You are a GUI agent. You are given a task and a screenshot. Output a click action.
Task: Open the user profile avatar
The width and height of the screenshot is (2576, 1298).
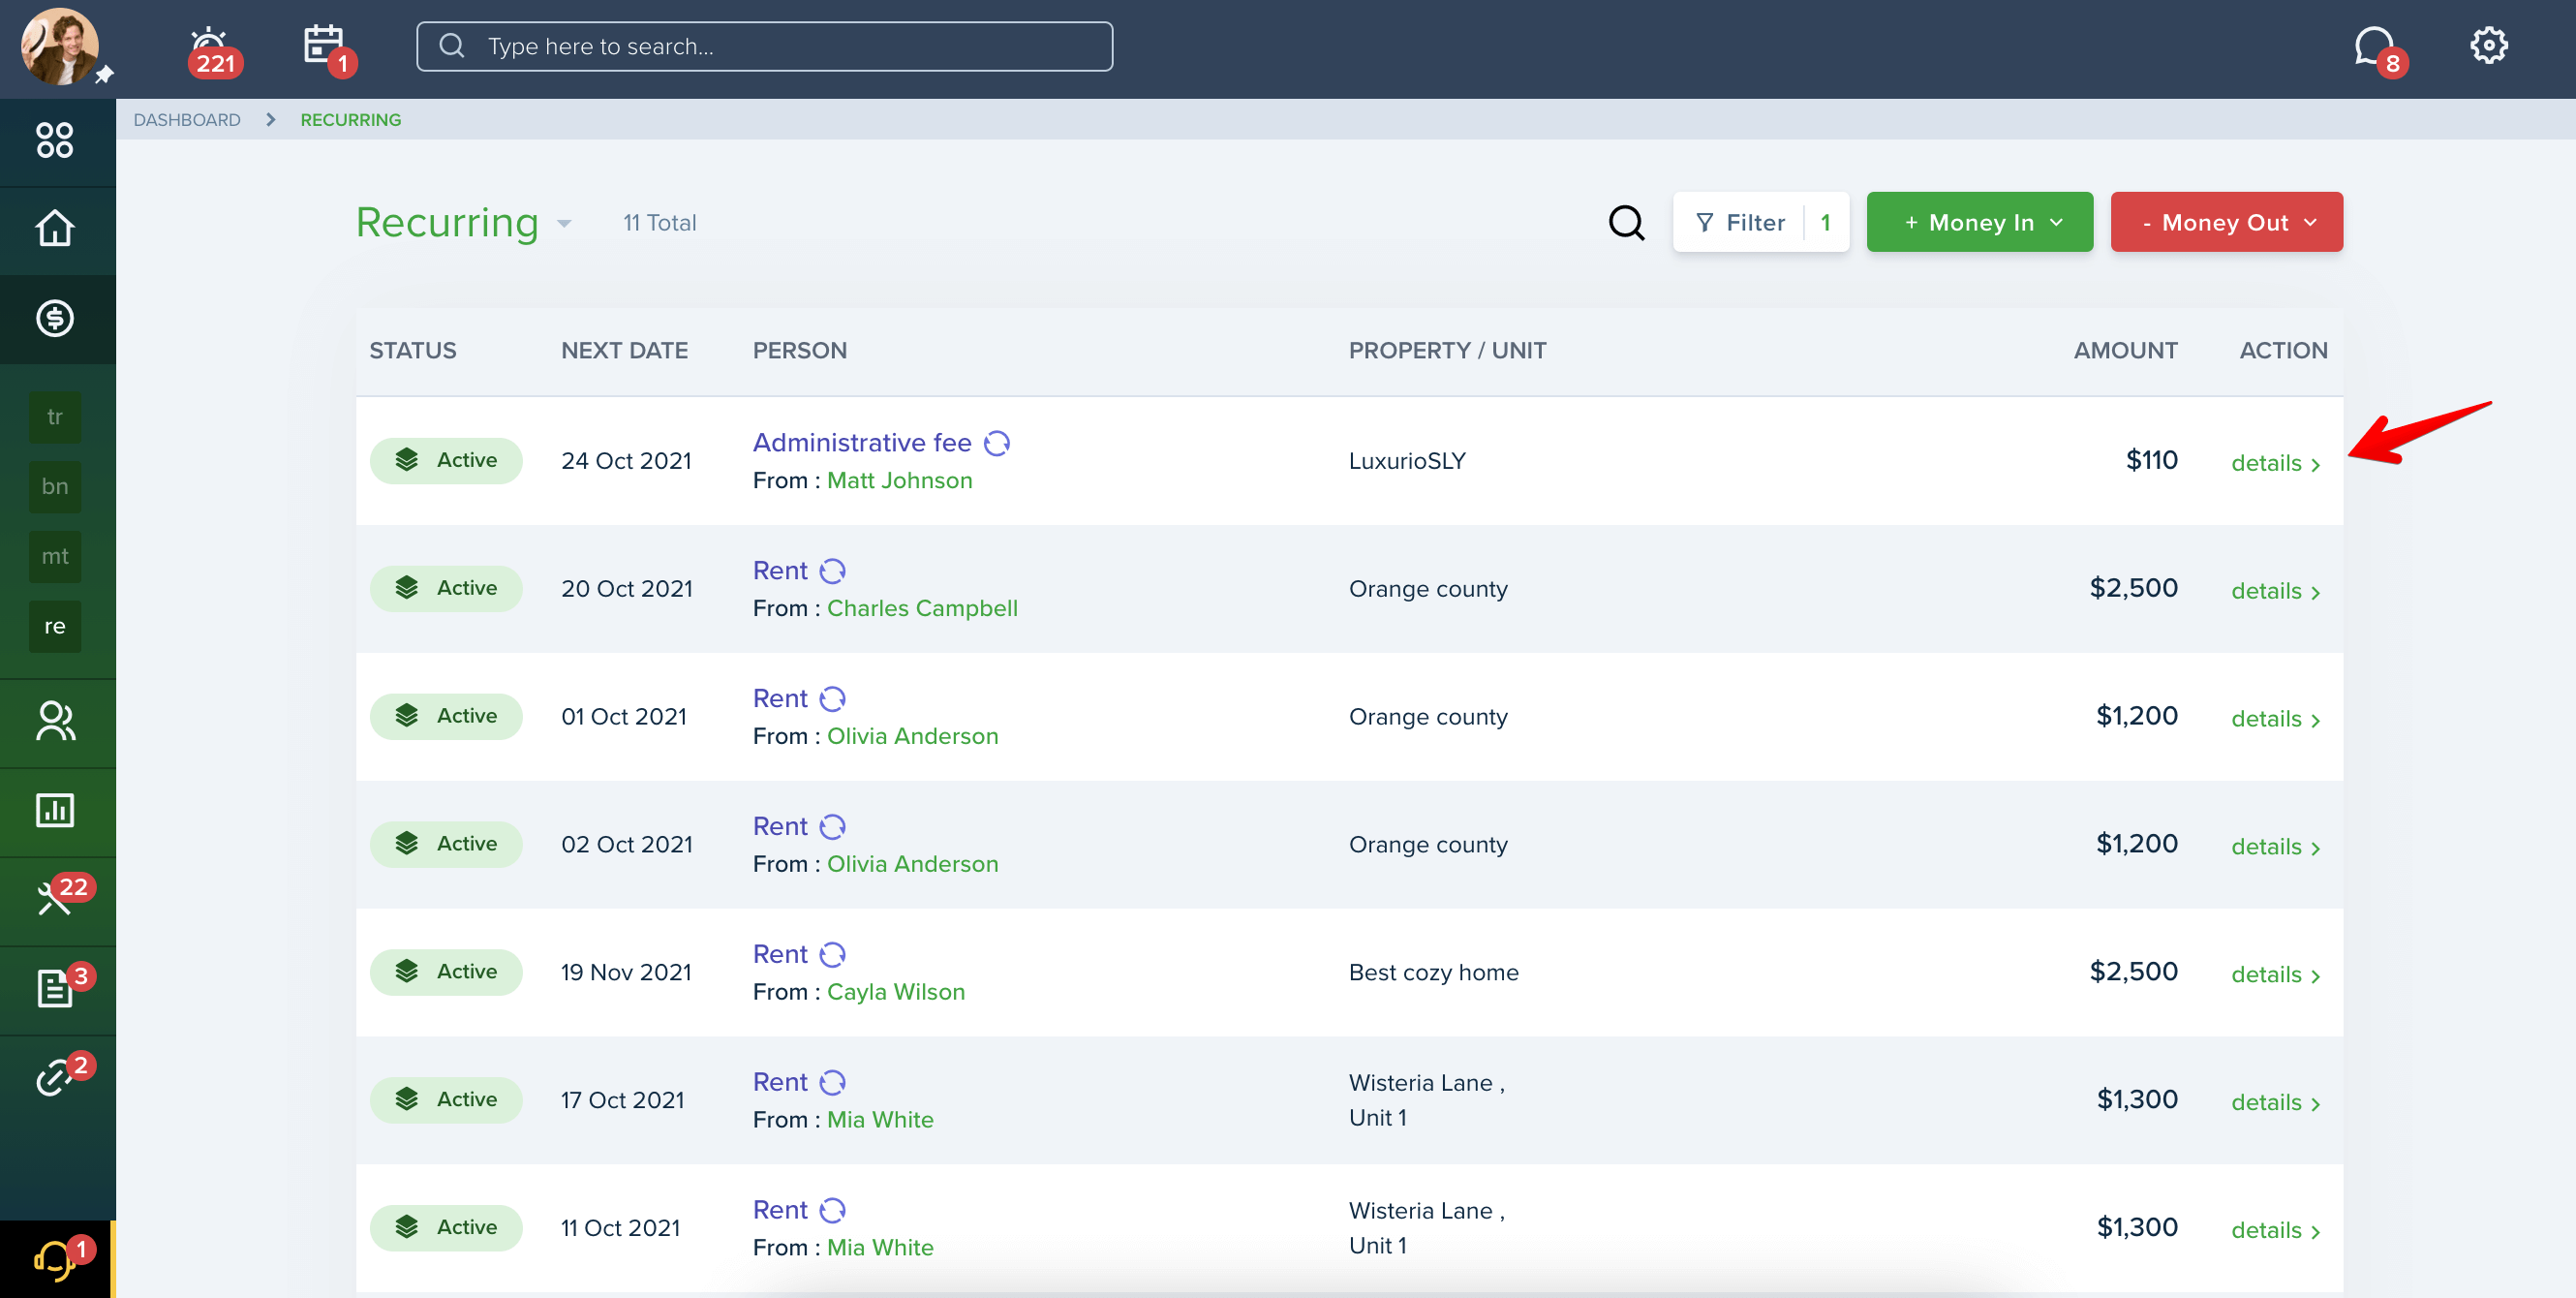pos(60,47)
